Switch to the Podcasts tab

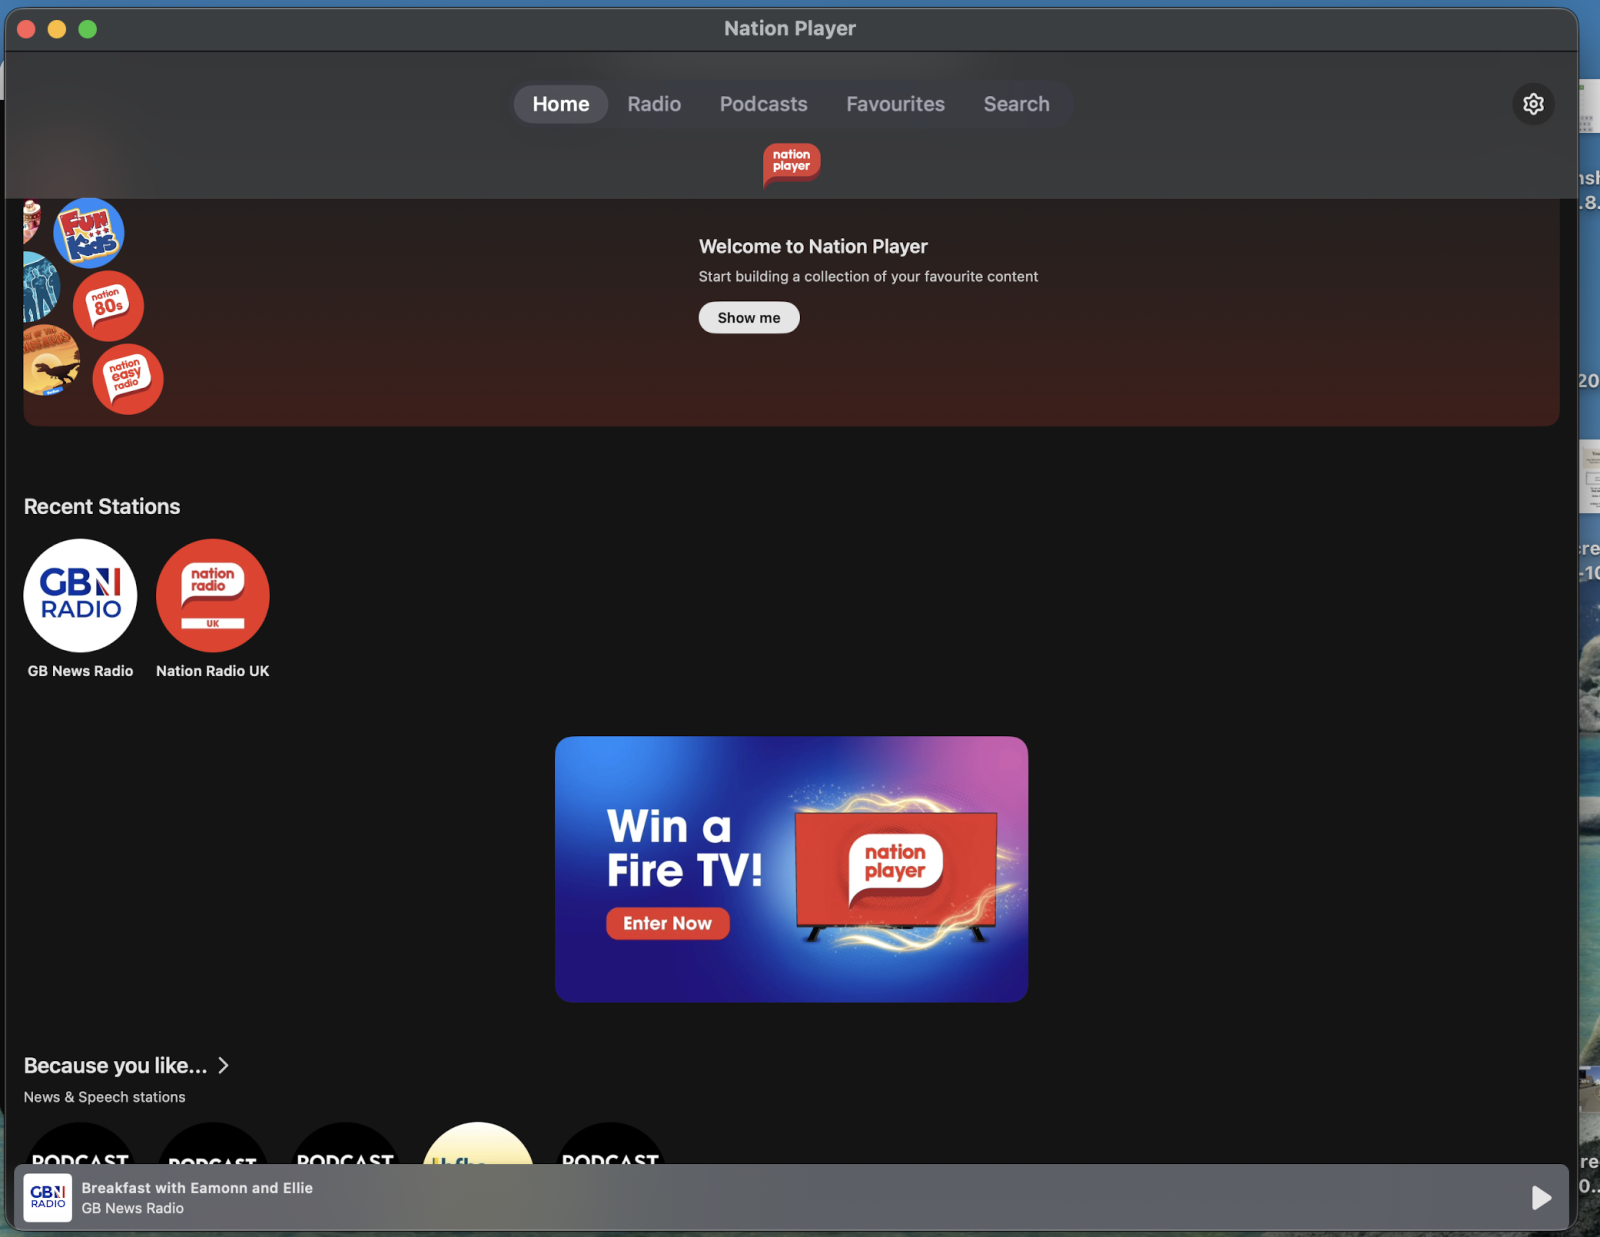763,104
